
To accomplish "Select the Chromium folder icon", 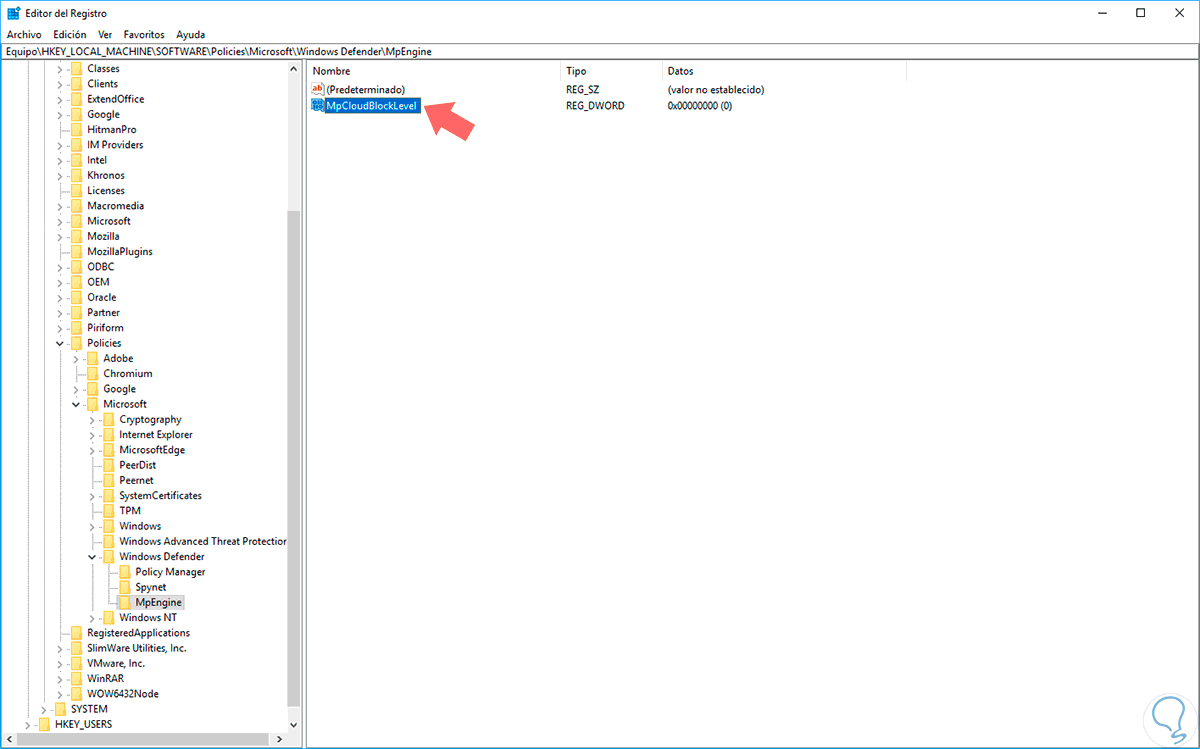I will click(x=93, y=374).
